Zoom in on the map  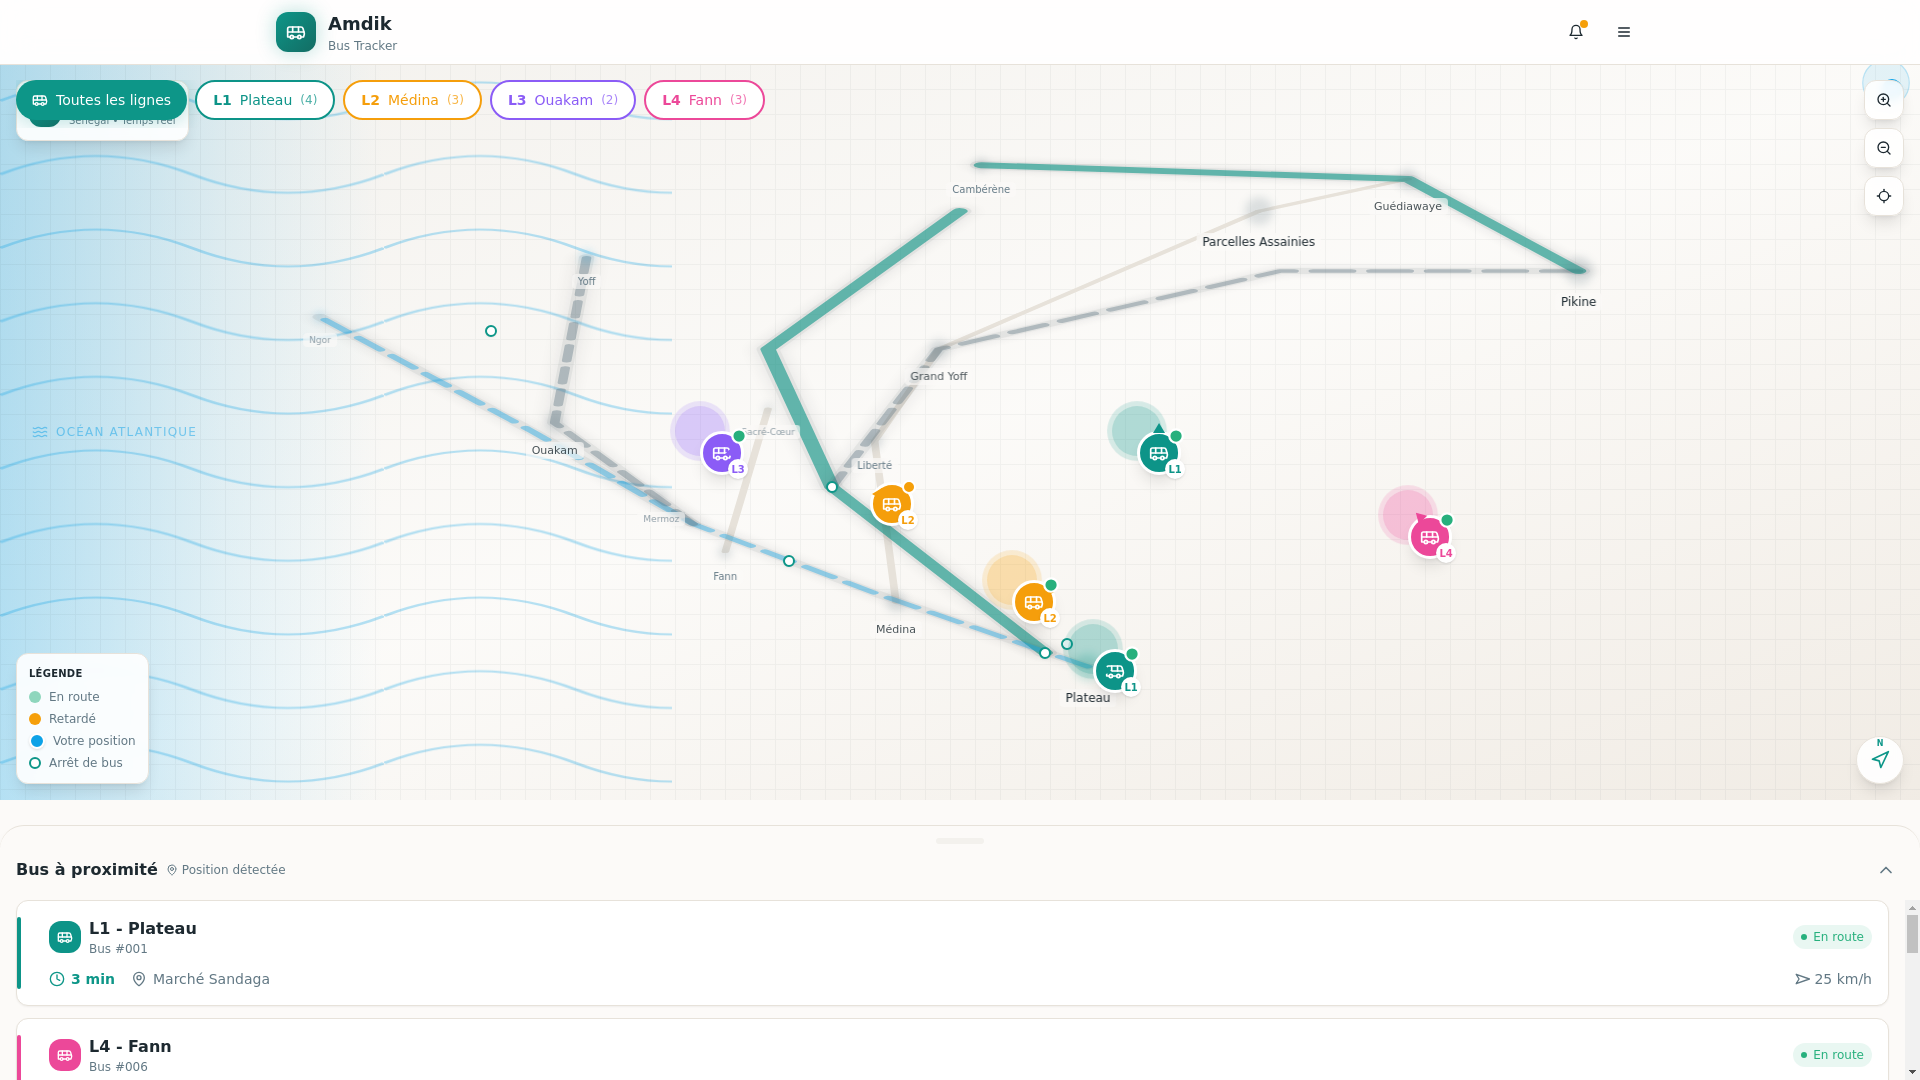(x=1884, y=100)
